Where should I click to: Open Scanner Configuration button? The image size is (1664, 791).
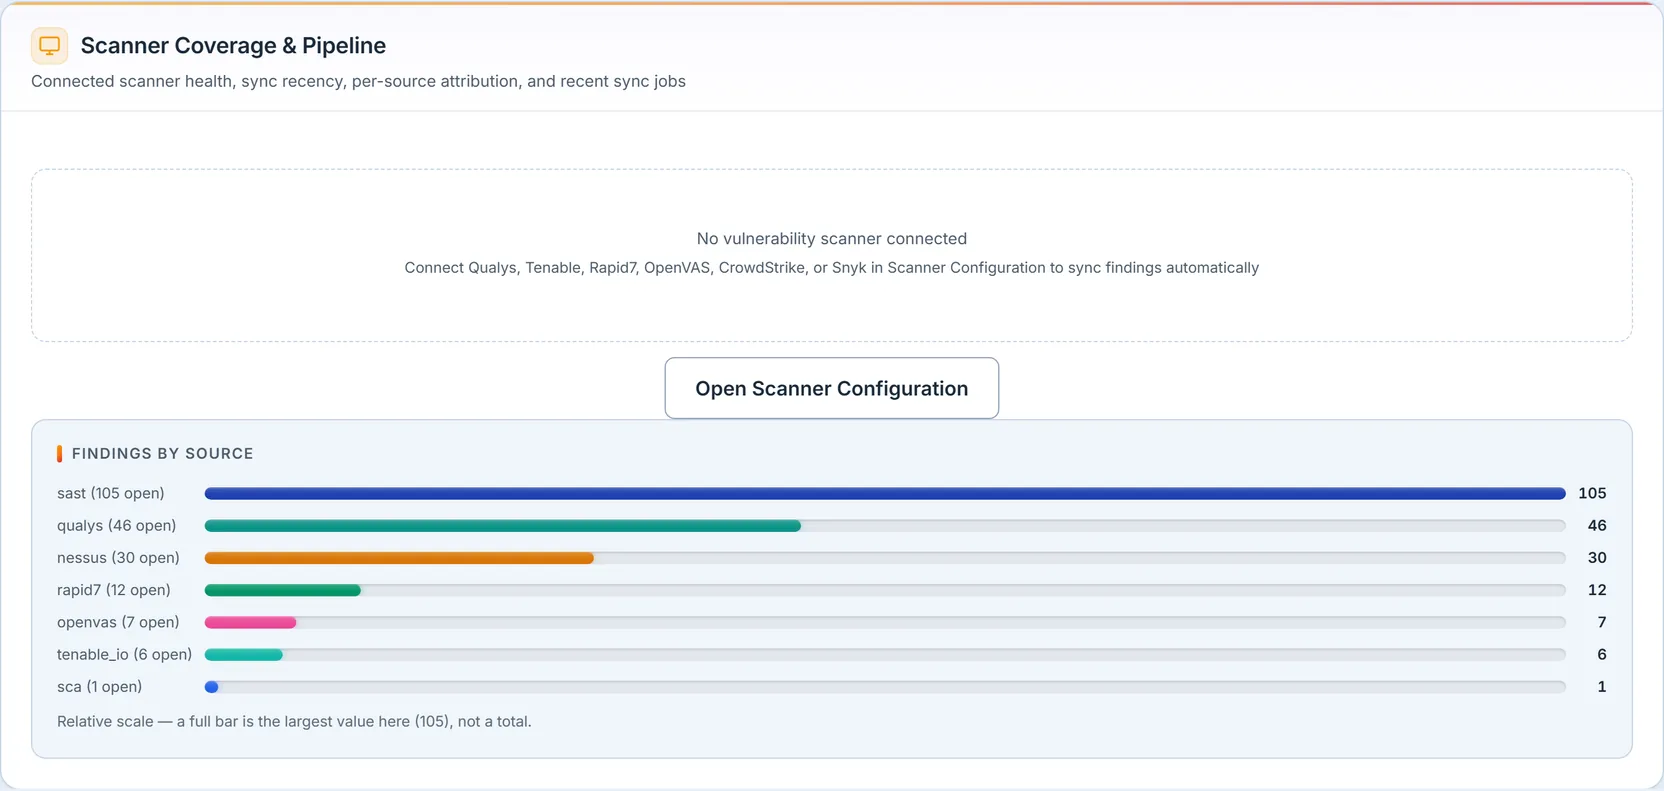click(x=831, y=388)
